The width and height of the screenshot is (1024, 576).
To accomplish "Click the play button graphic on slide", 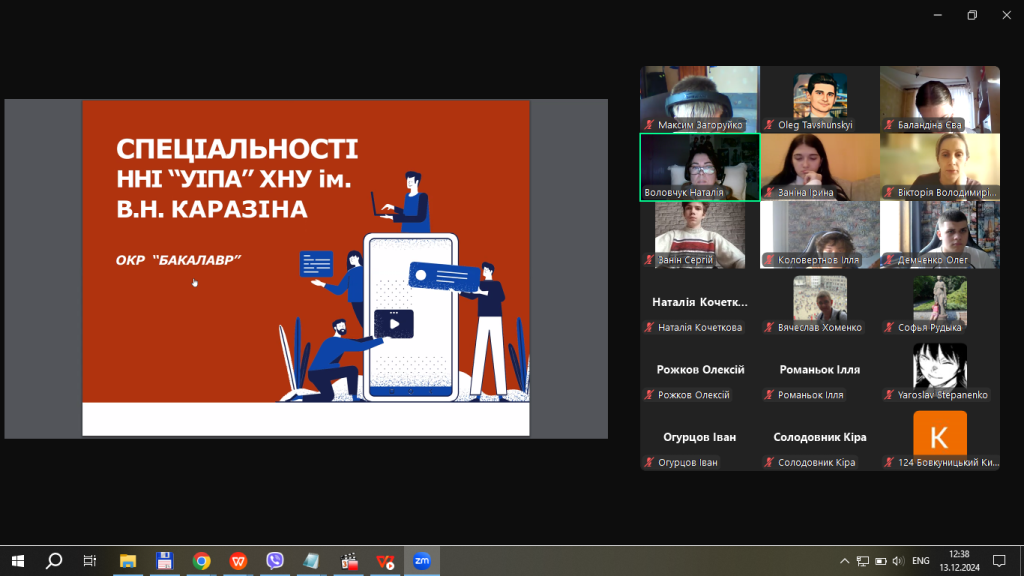I will click(x=394, y=324).
